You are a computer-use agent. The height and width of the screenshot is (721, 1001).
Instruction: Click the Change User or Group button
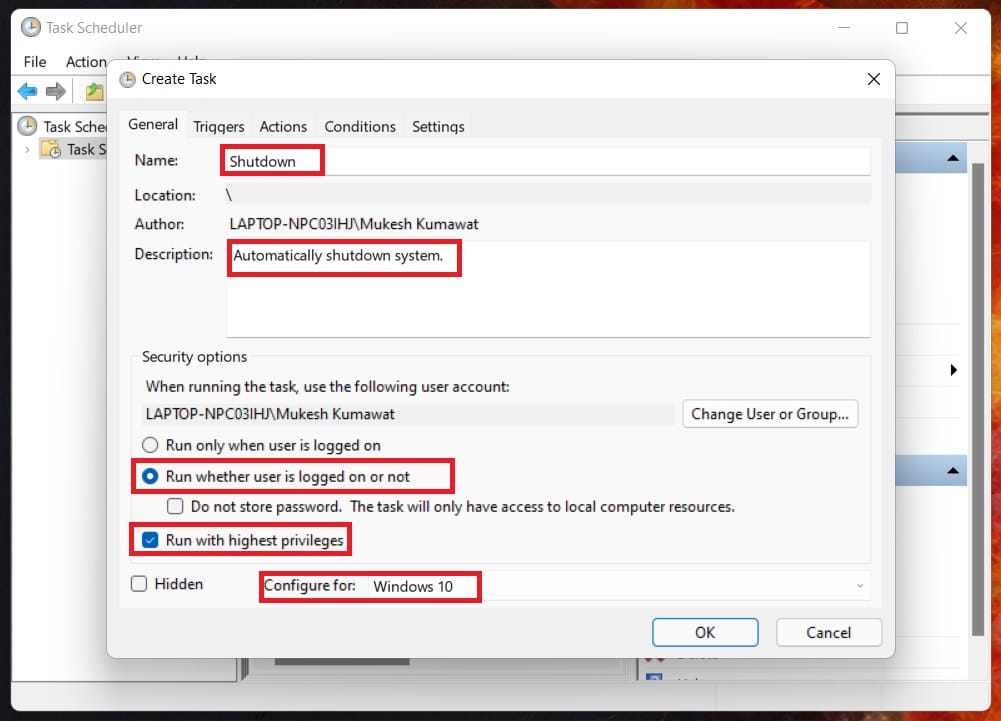point(770,414)
